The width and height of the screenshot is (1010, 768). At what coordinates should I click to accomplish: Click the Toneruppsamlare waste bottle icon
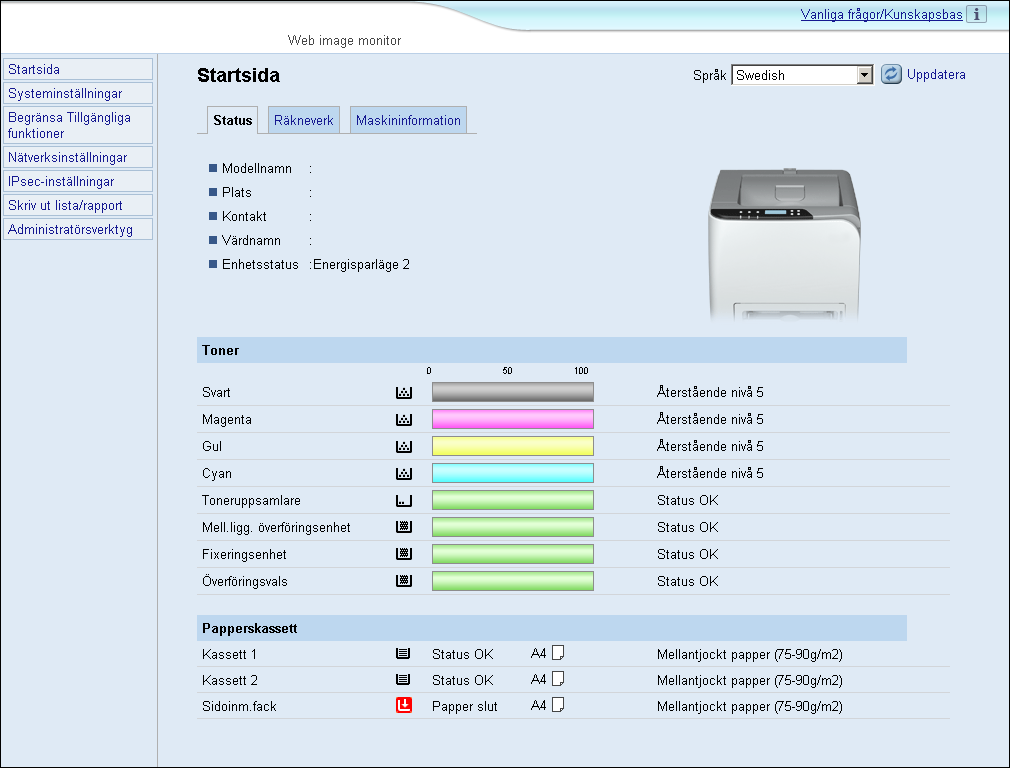pyautogui.click(x=404, y=501)
